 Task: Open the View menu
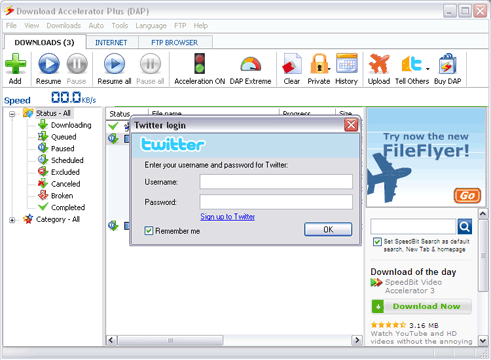point(32,26)
